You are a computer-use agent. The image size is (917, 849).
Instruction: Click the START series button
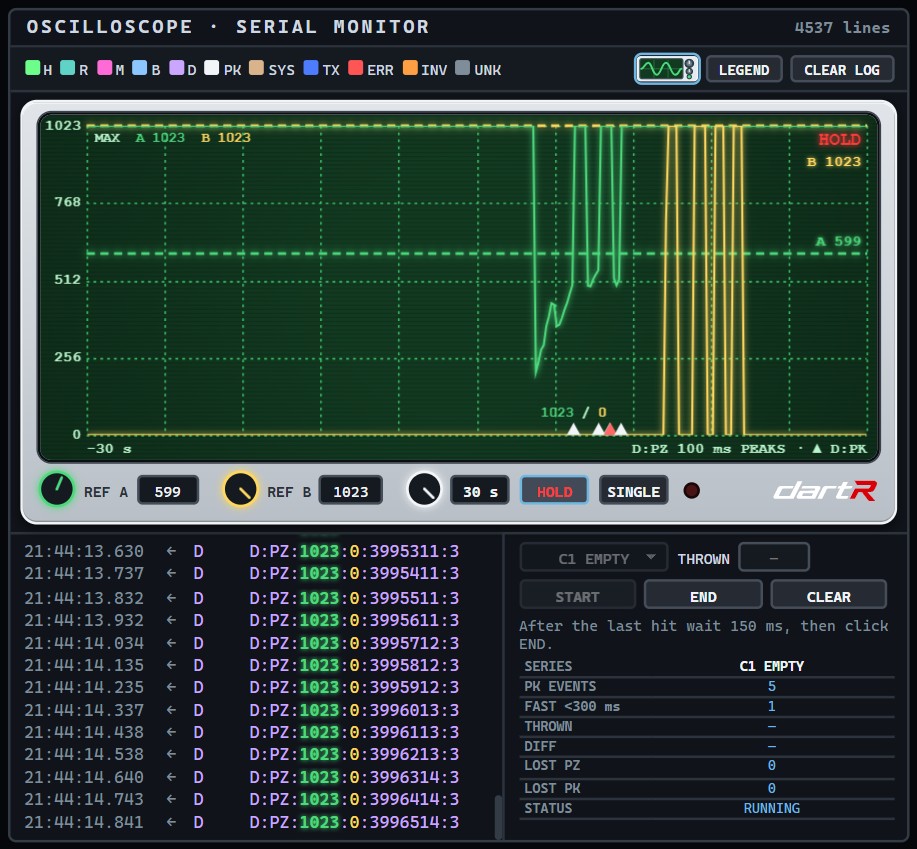(577, 596)
